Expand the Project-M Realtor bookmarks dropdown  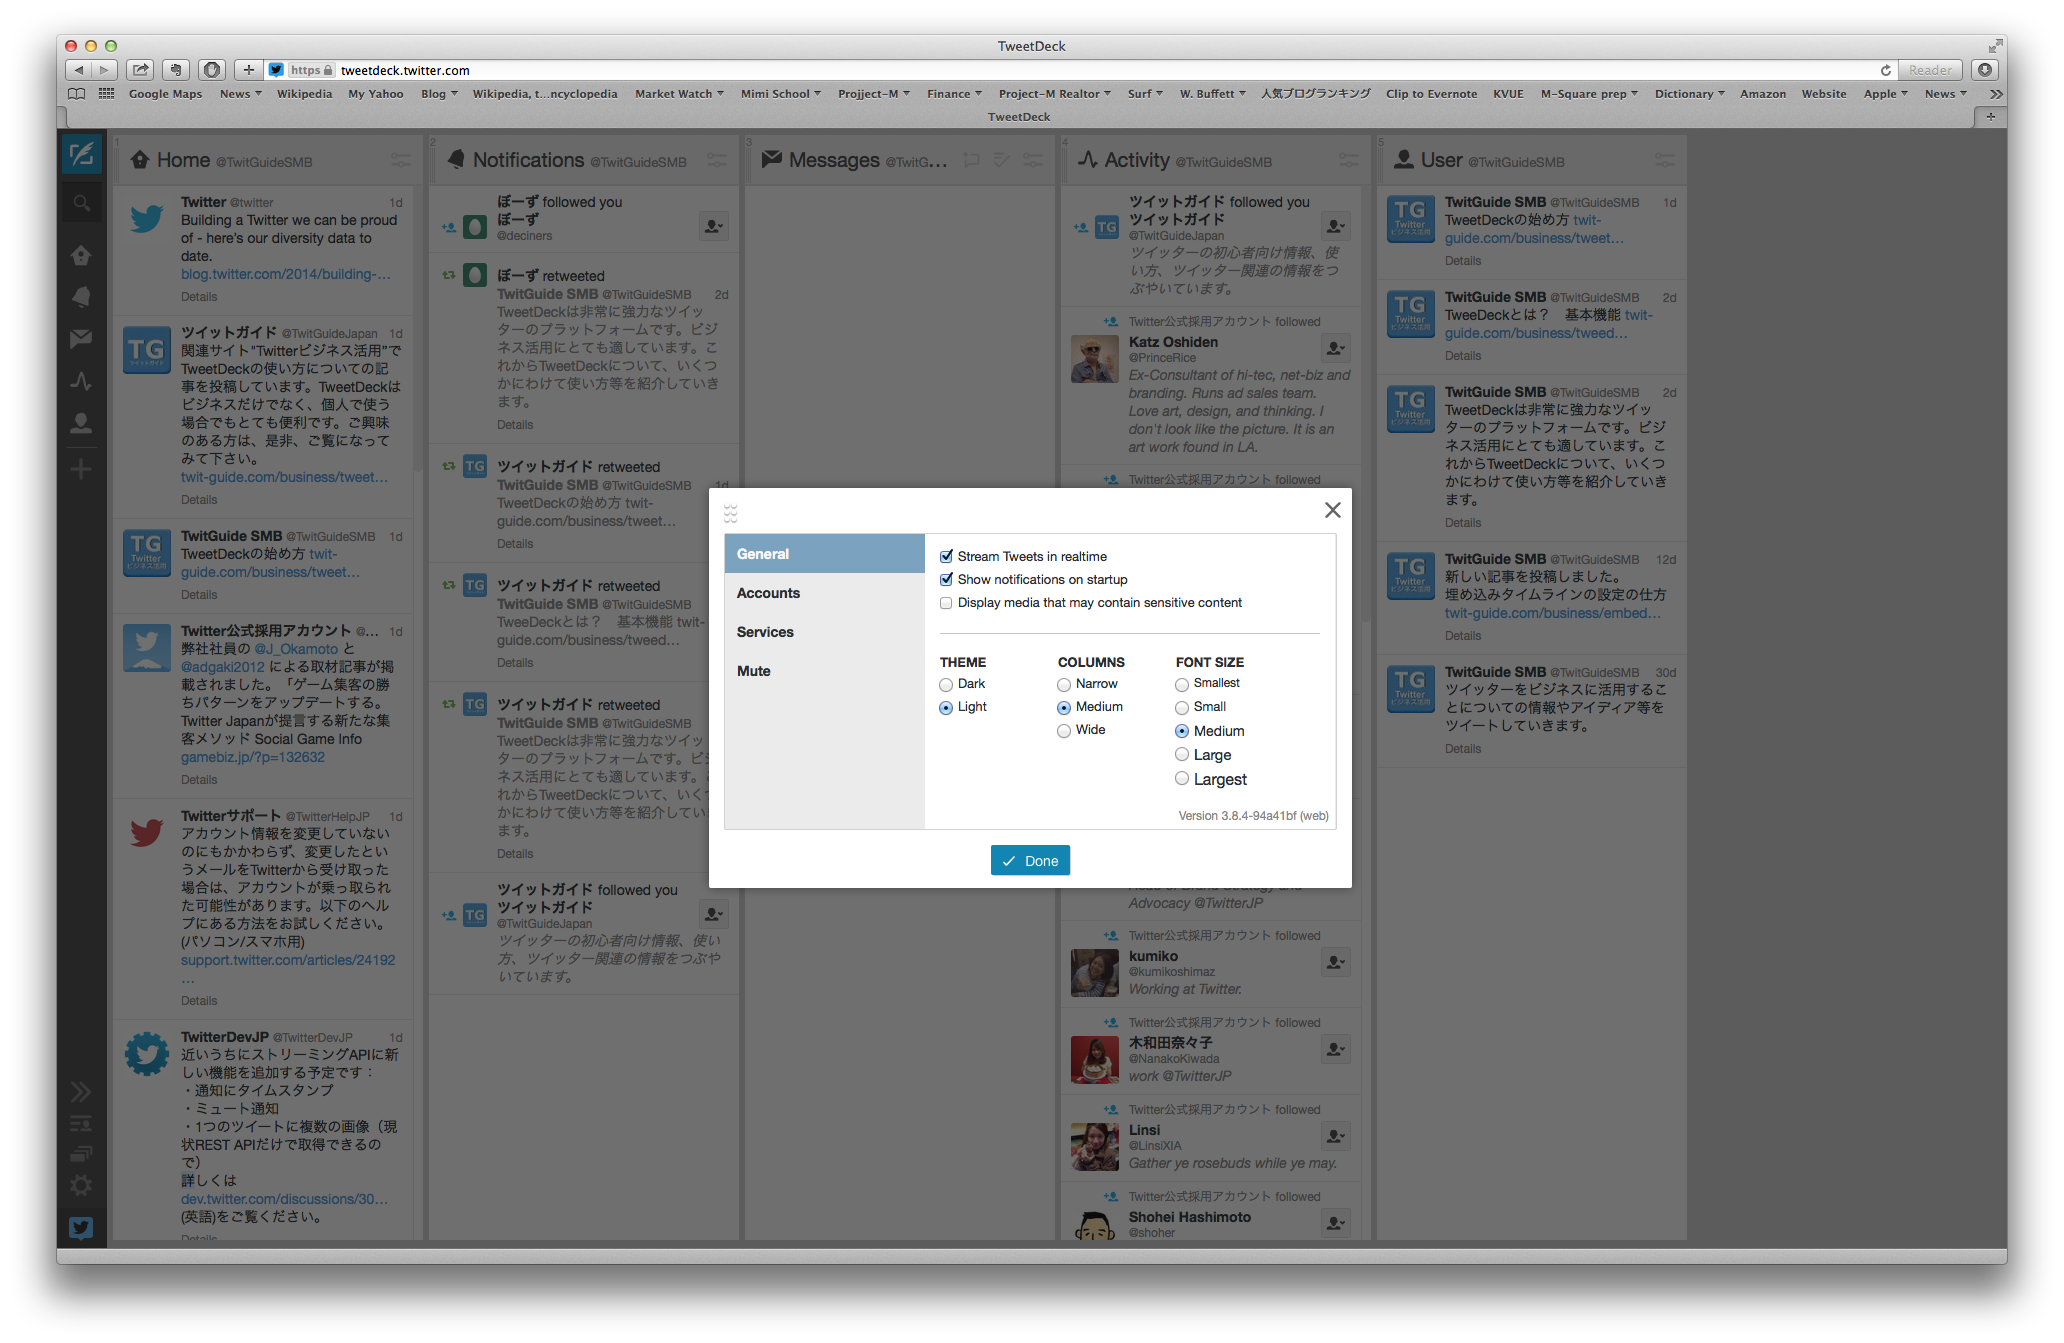tap(1054, 94)
